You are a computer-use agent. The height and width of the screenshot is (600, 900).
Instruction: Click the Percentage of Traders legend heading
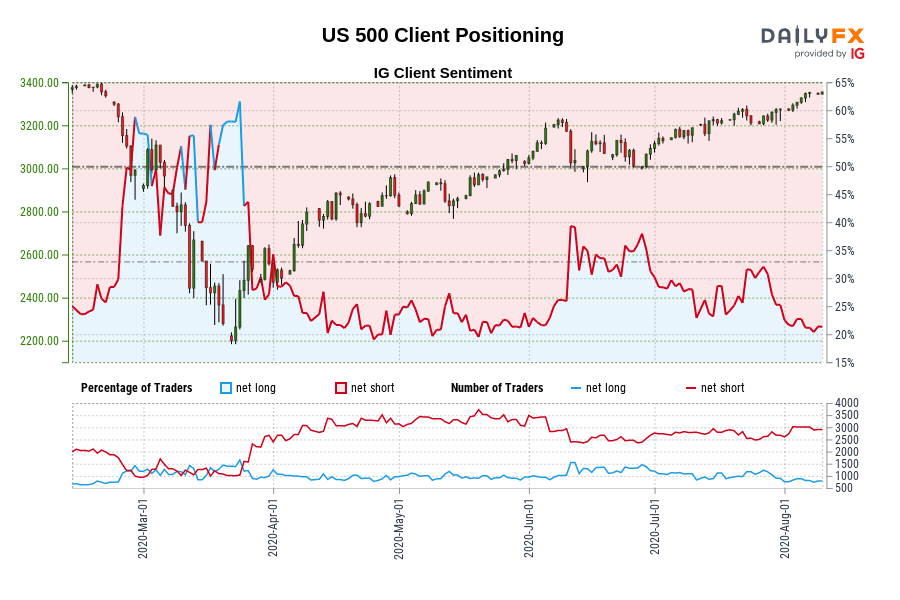(137, 388)
